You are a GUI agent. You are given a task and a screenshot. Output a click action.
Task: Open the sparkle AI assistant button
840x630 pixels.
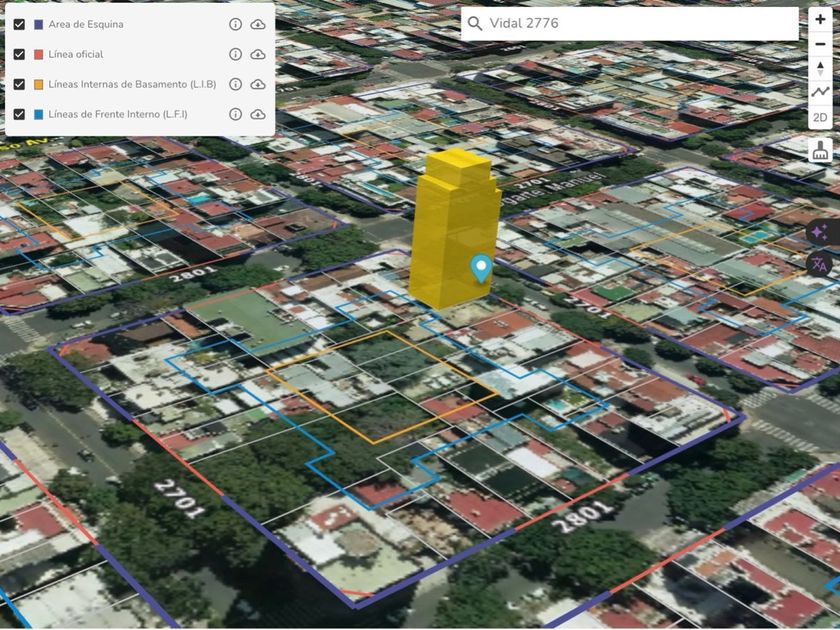tap(819, 232)
